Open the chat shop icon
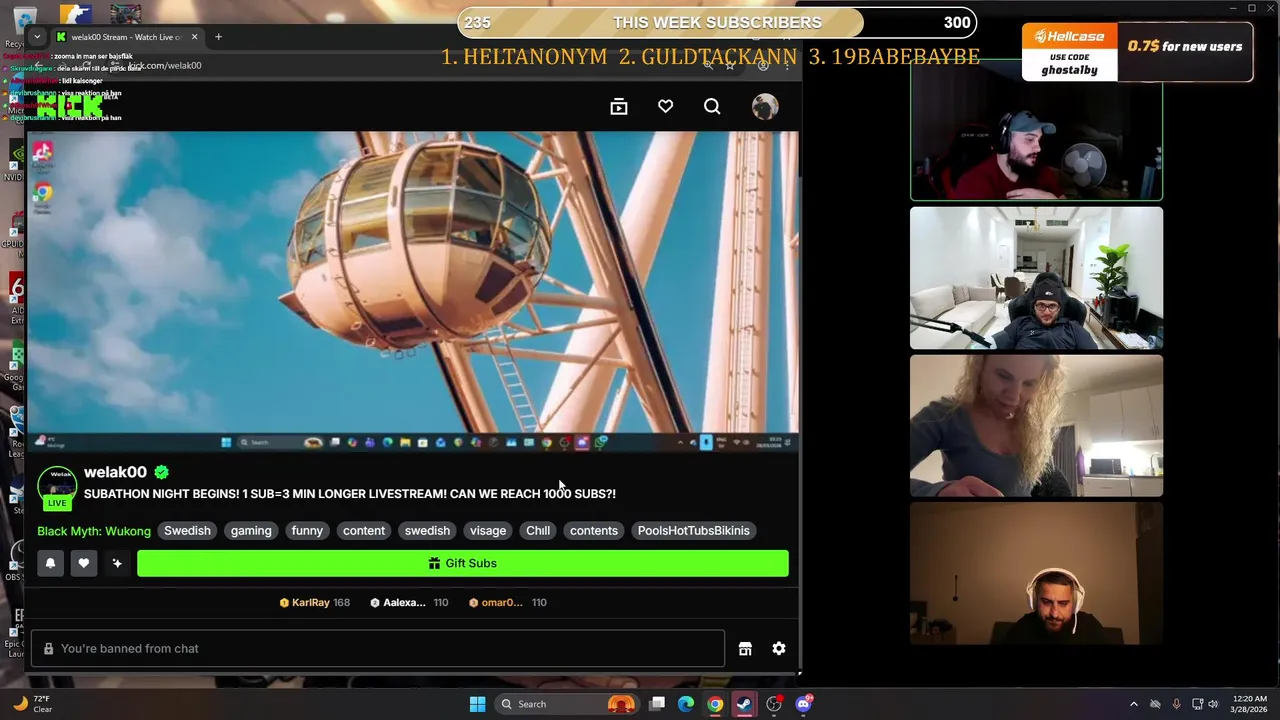The height and width of the screenshot is (720, 1280). click(x=745, y=648)
